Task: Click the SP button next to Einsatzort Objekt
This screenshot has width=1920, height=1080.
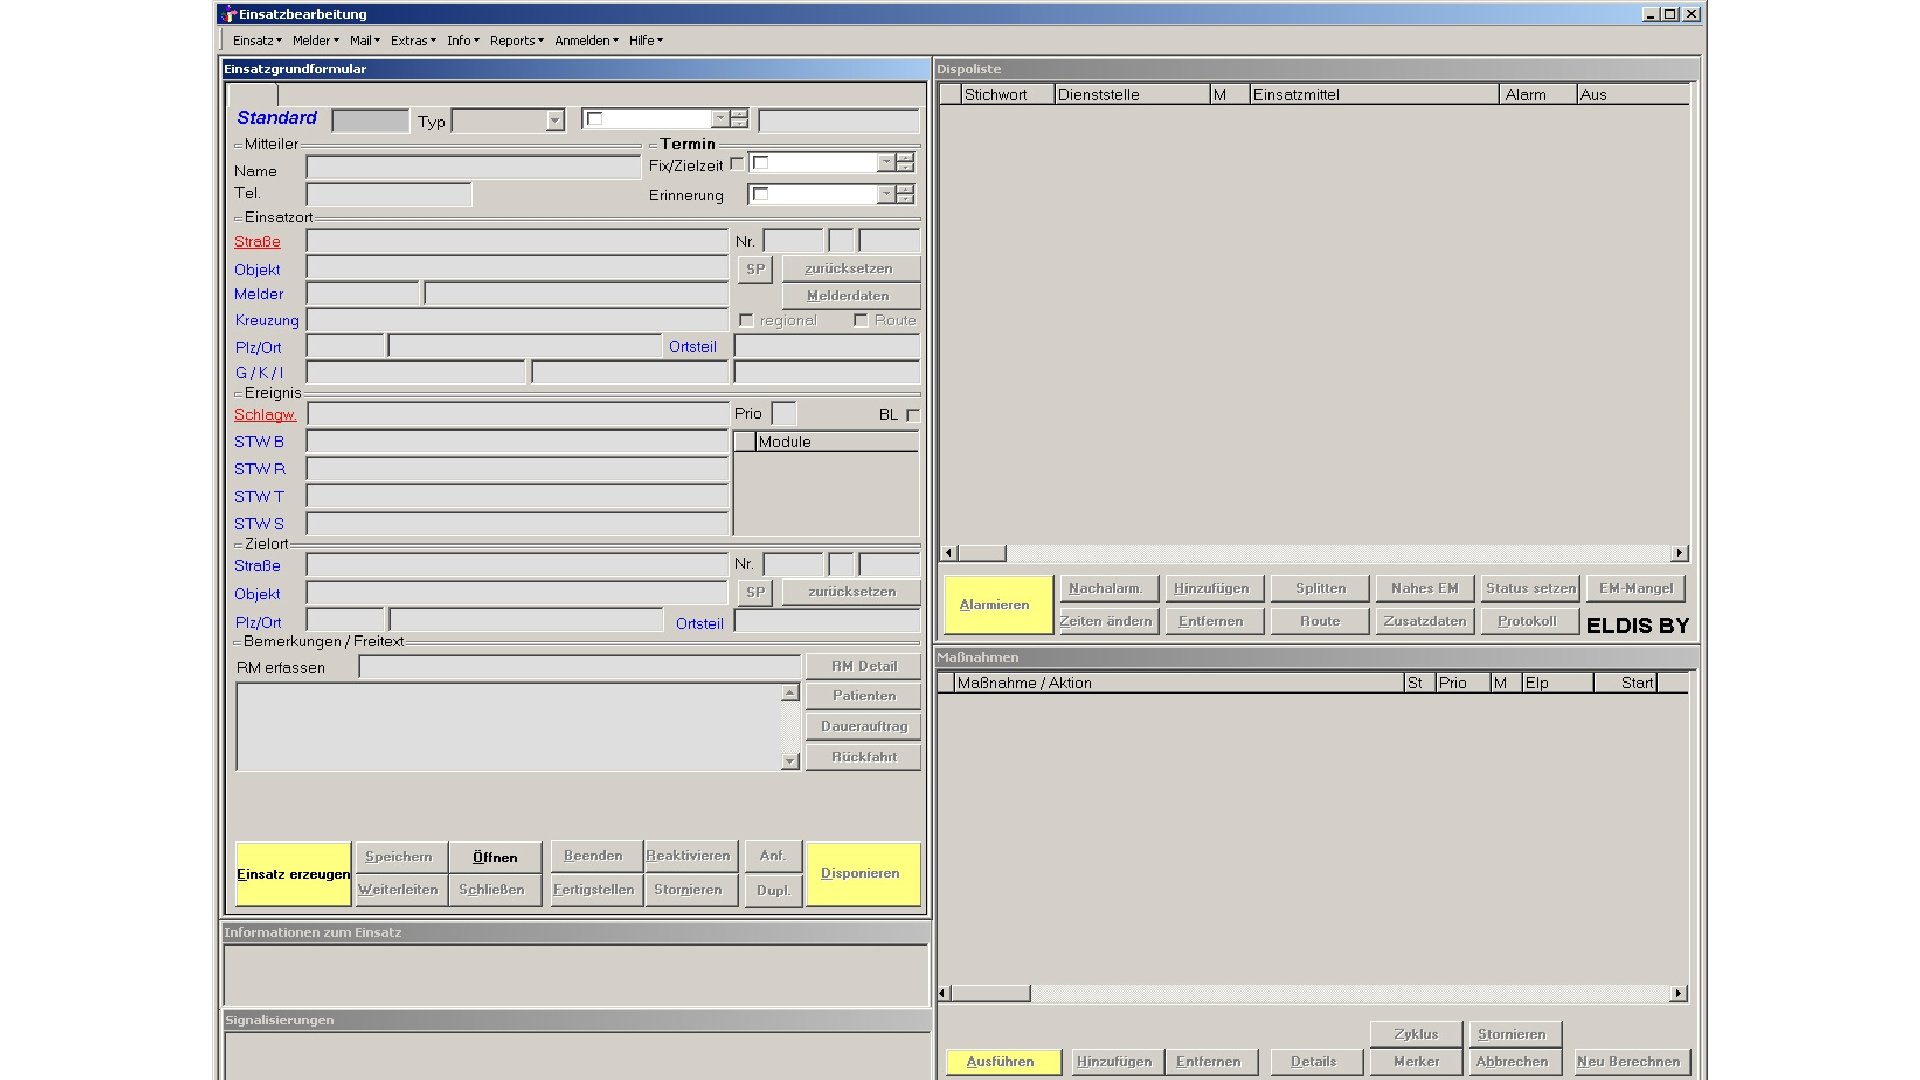Action: (x=755, y=269)
